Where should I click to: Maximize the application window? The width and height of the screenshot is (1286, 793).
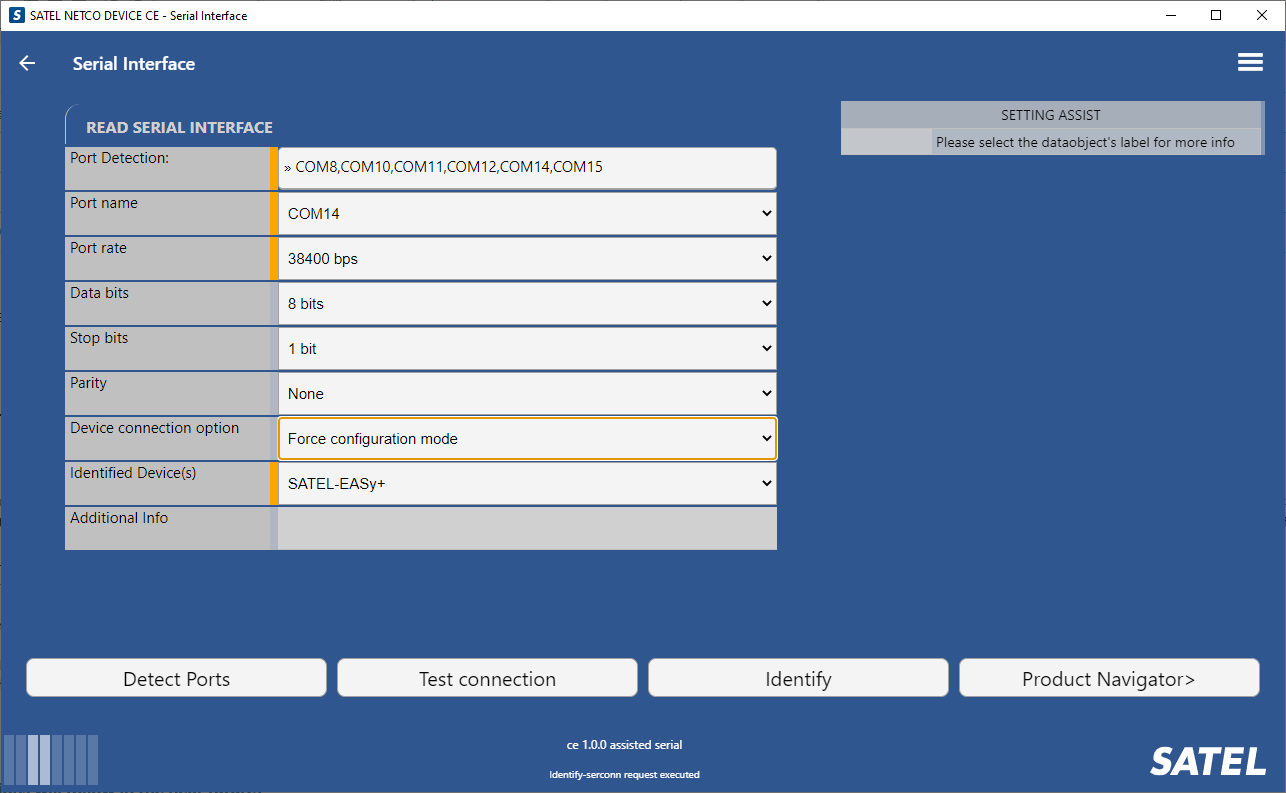pyautogui.click(x=1216, y=15)
